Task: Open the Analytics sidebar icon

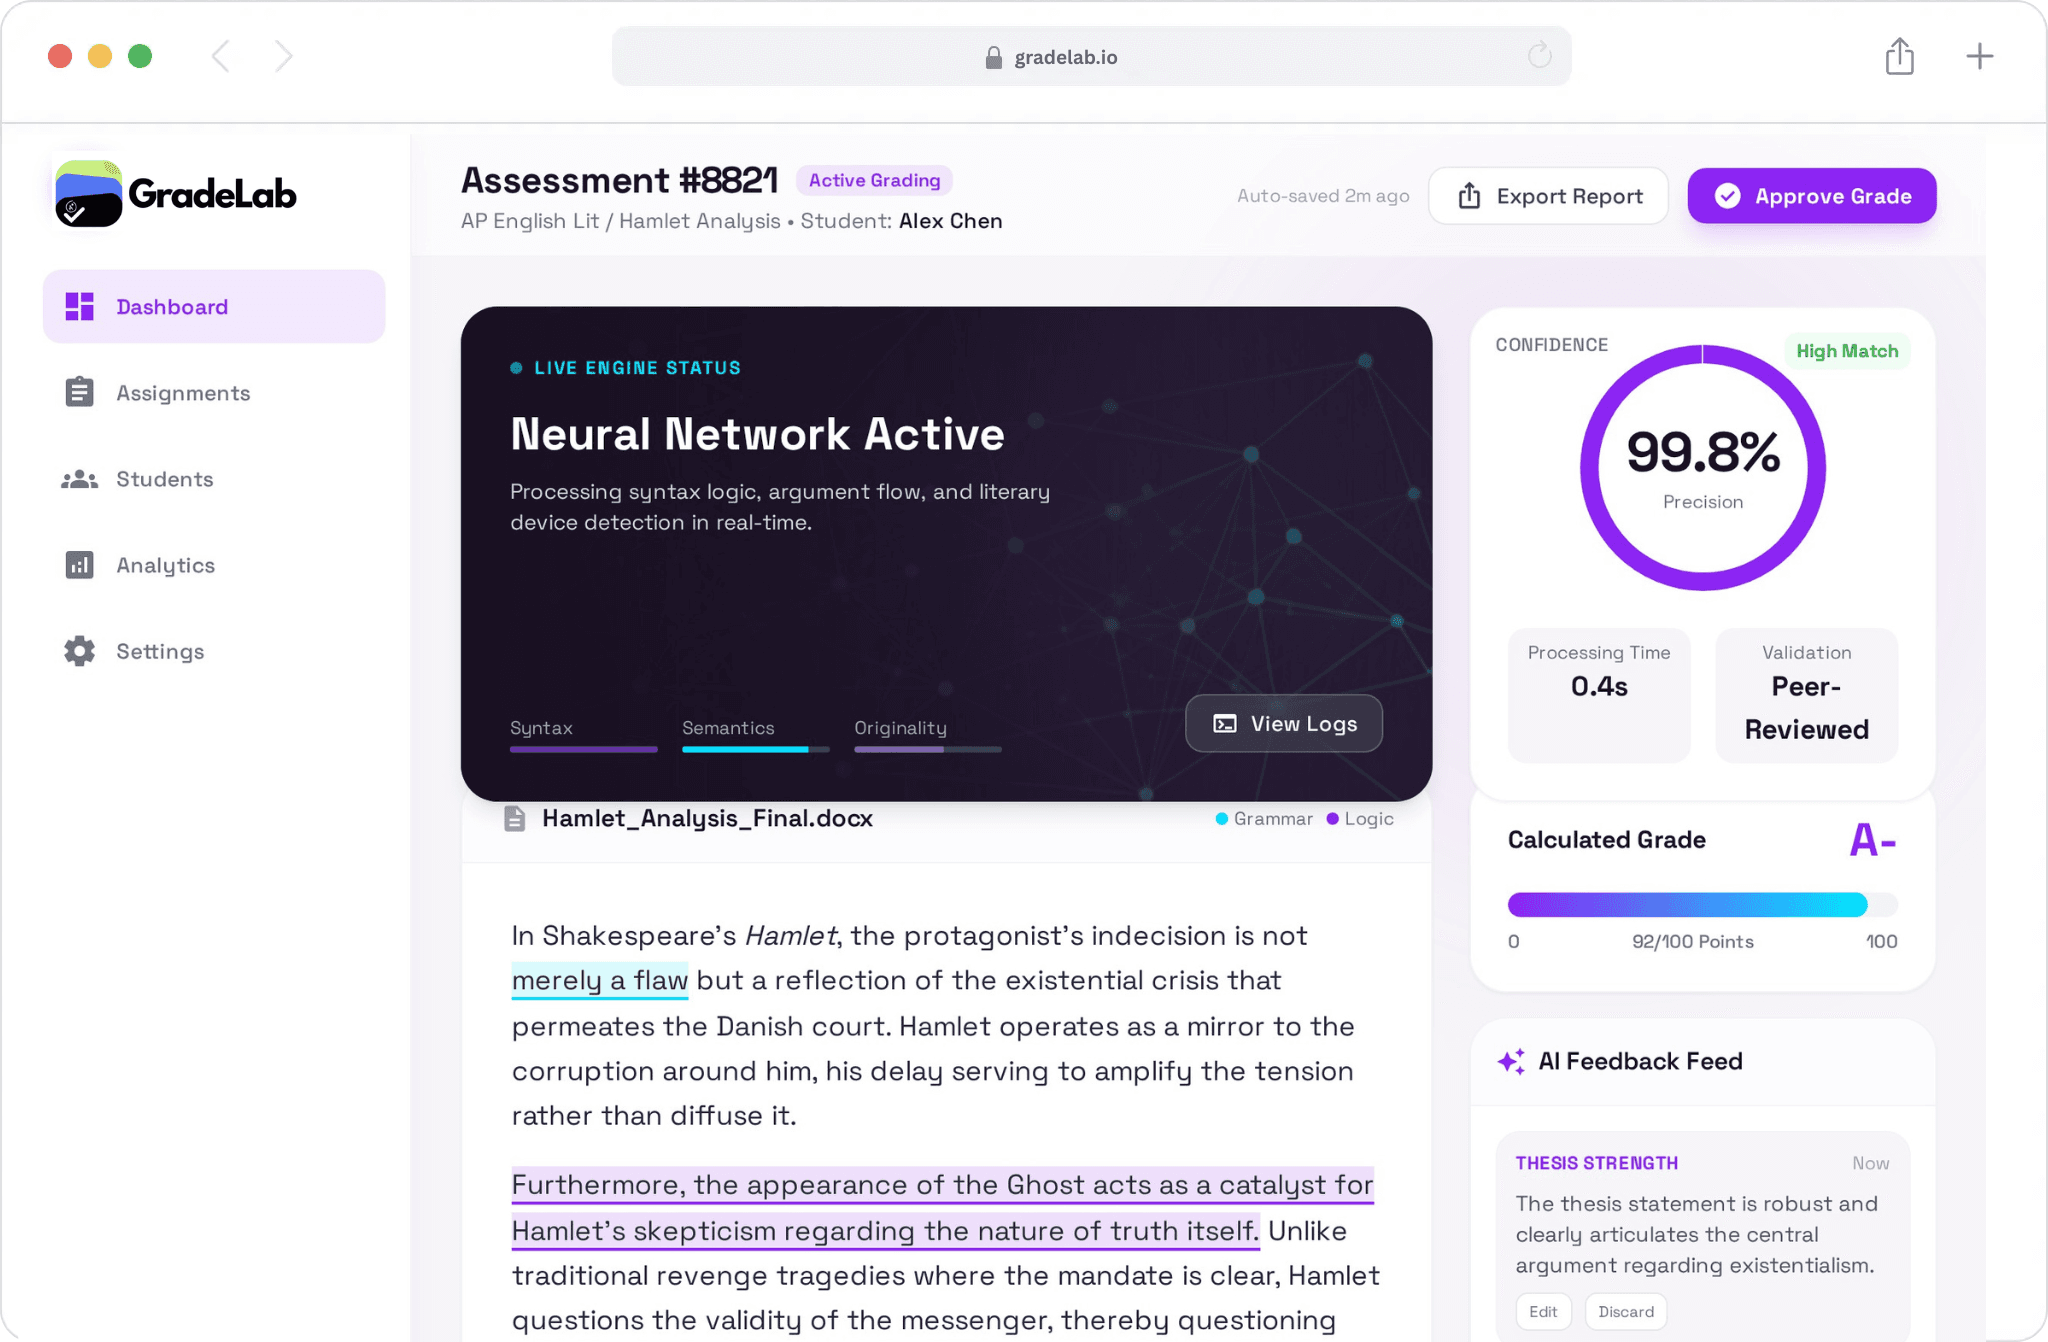Action: (x=79, y=565)
